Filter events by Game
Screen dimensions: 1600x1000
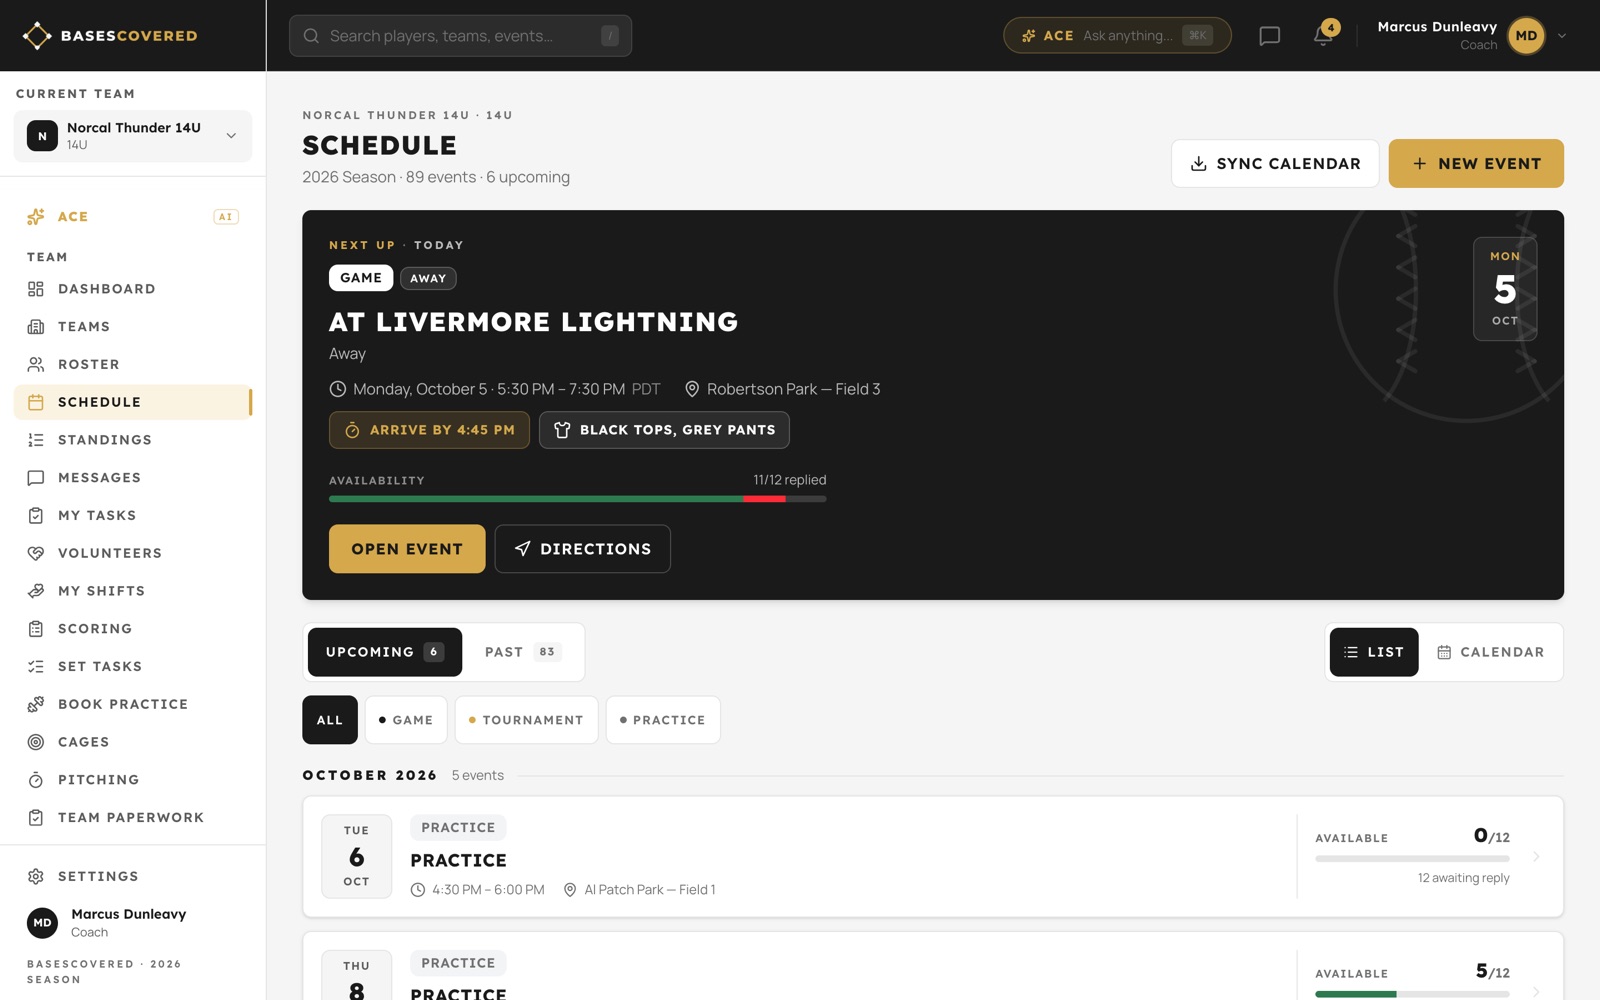[406, 720]
